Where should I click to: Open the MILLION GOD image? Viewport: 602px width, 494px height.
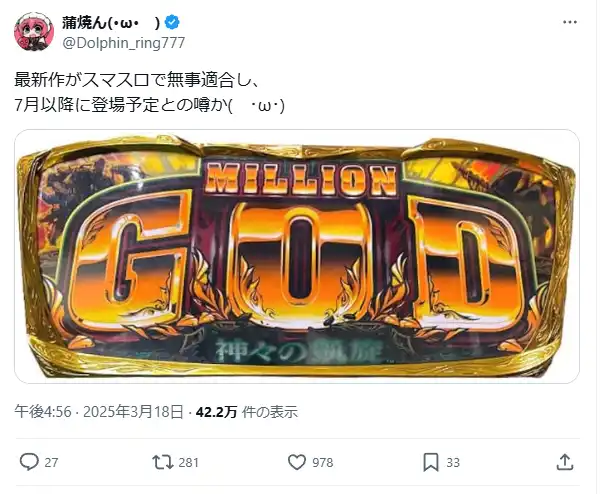click(297, 256)
